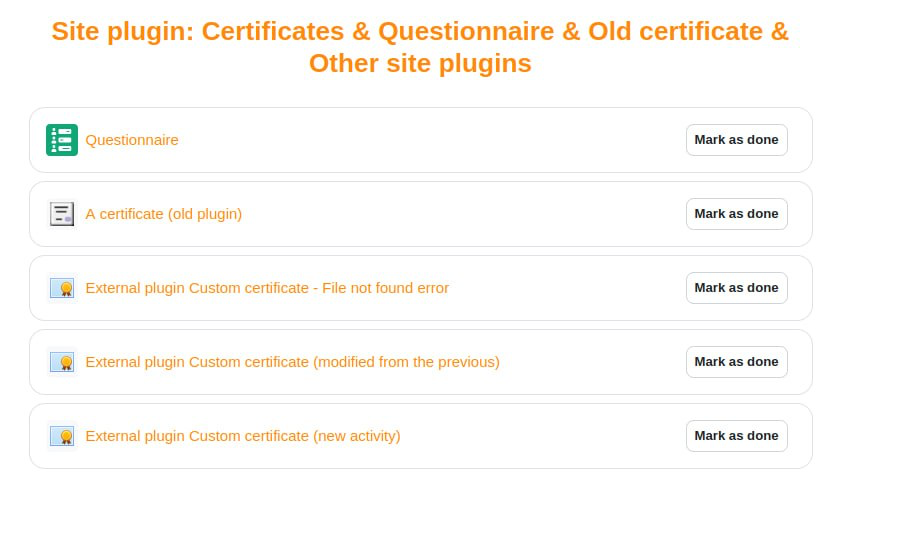Click the orange Site plugin section heading
Screen dimensions: 907x557
pos(420,47)
